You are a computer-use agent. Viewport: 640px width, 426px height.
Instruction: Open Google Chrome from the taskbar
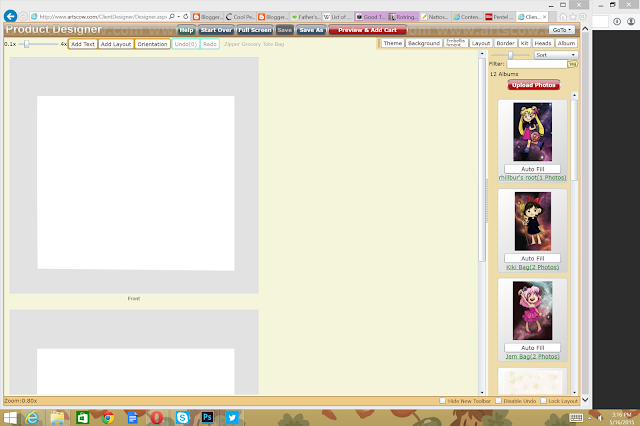pos(108,418)
